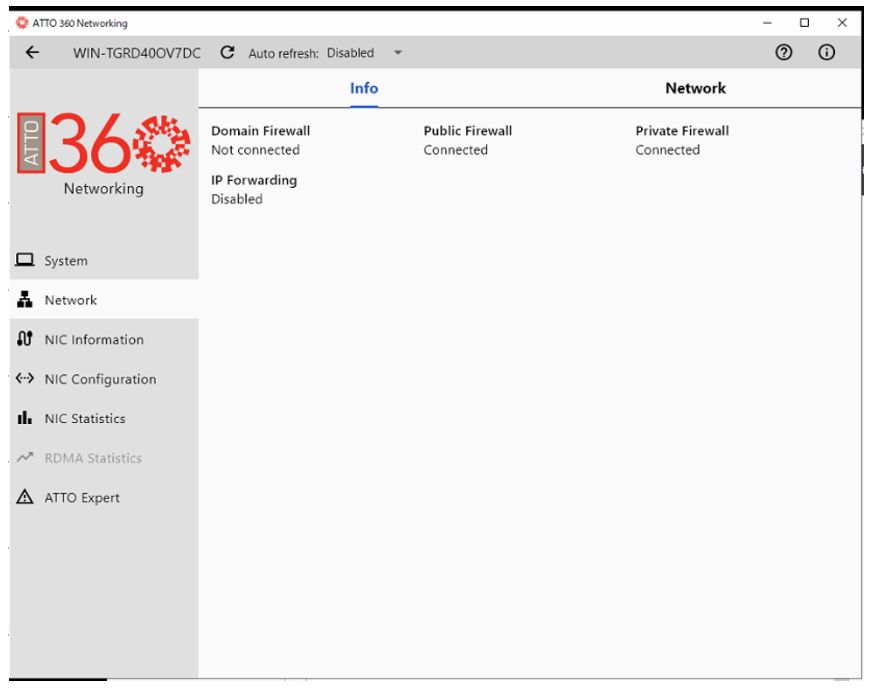Click the NIC Configuration arrows icon
Image resolution: width=873 pixels, height=694 pixels.
24,378
